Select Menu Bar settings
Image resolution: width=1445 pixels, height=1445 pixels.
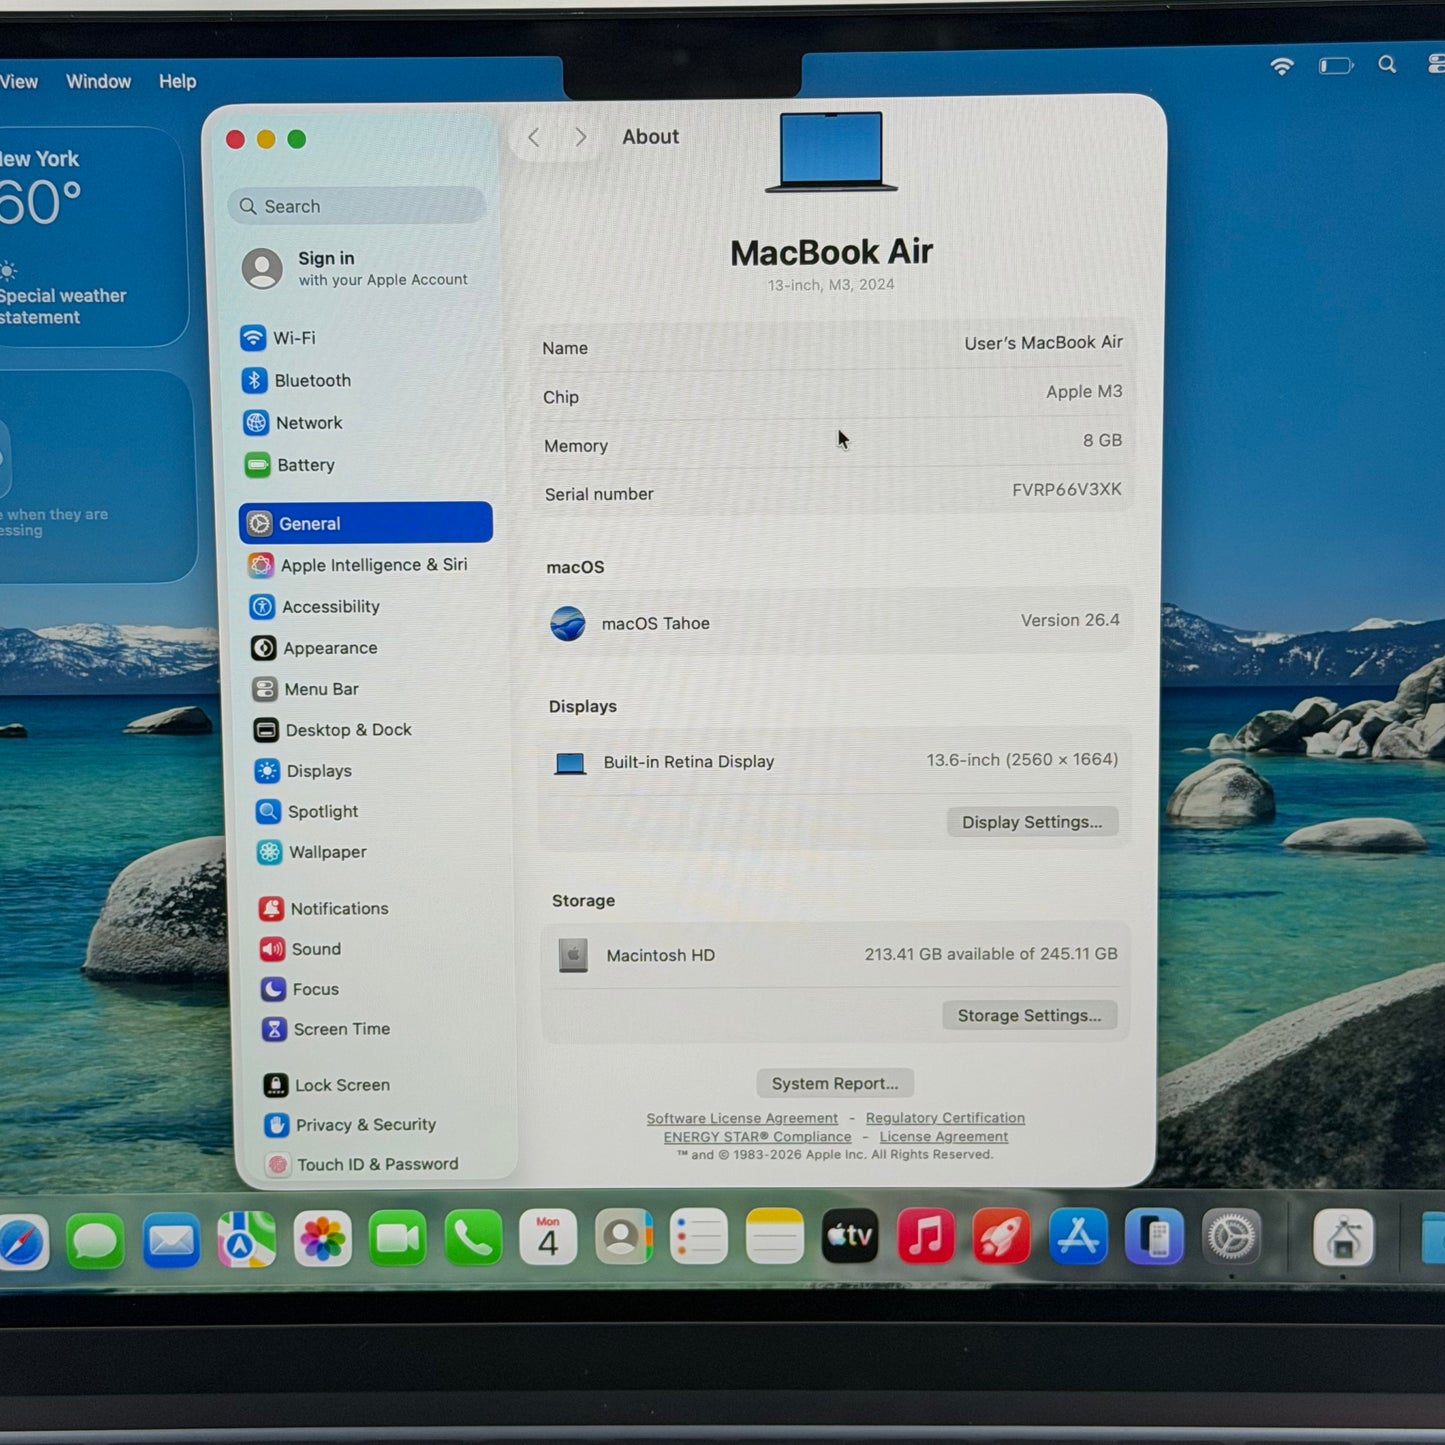point(306,689)
